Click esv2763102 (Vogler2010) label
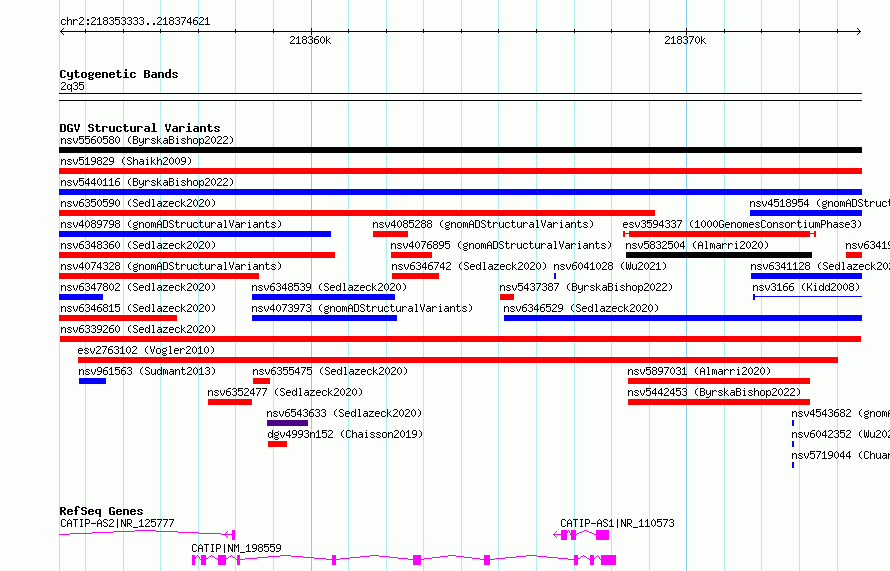Image resolution: width=890 pixels, height=571 pixels. [146, 350]
